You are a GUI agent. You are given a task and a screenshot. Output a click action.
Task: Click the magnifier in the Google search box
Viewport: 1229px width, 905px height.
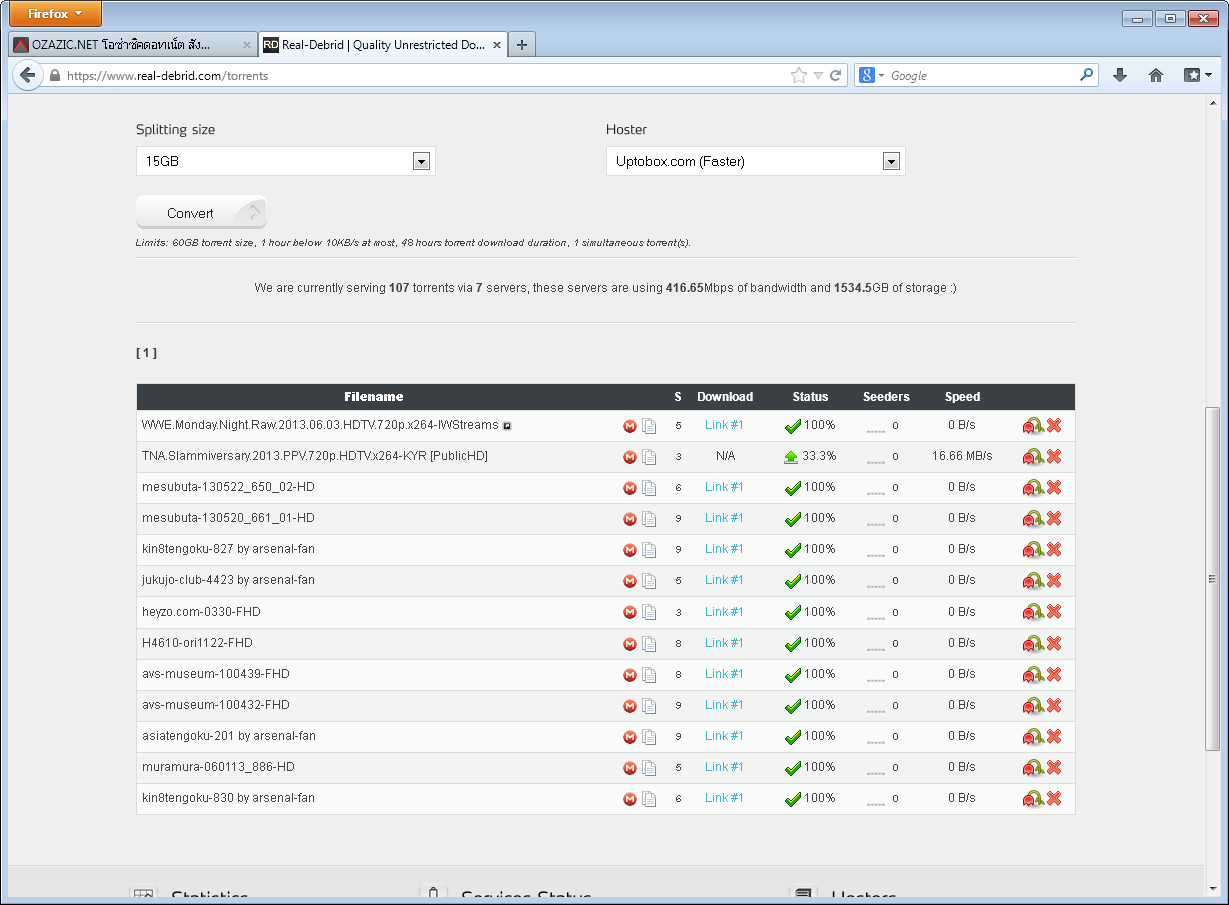click(1087, 75)
